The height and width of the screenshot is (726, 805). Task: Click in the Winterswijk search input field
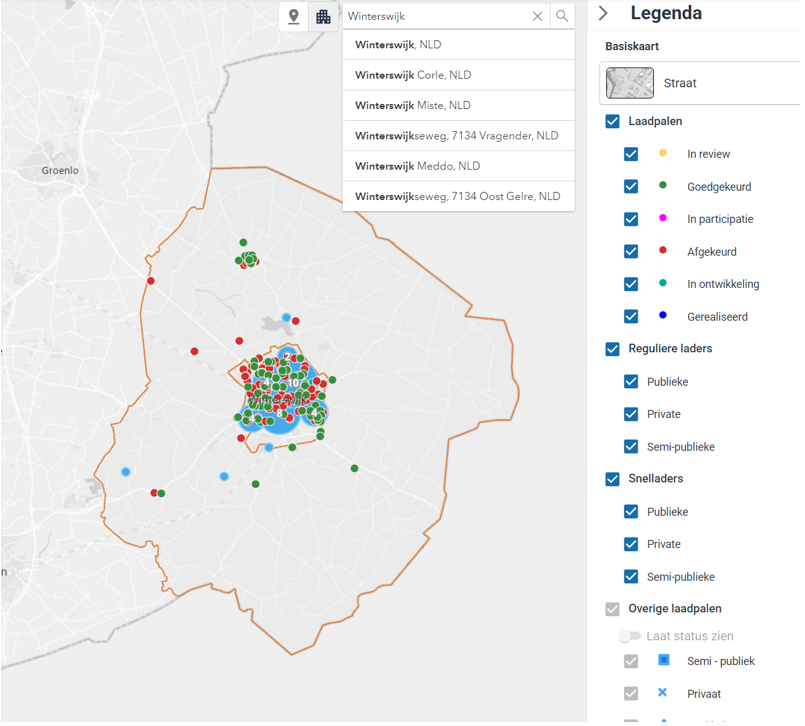435,16
